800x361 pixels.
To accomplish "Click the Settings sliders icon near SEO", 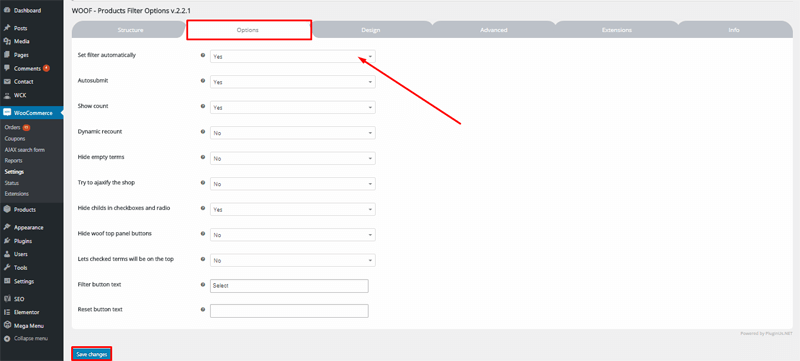I will click(x=7, y=281).
